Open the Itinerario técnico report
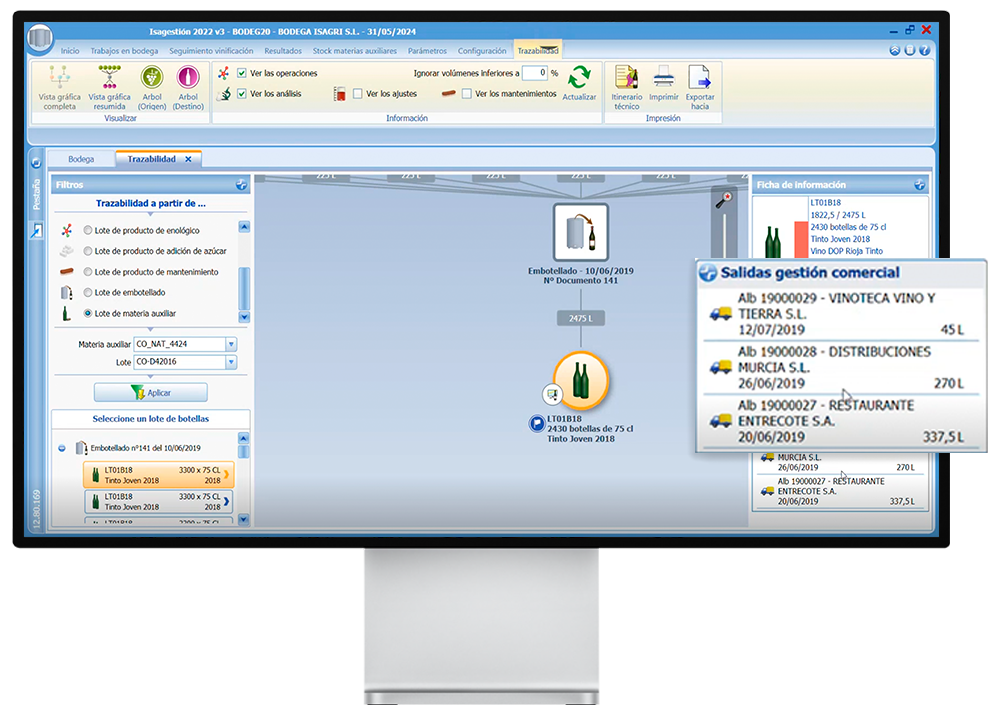1000x715 pixels. click(626, 87)
